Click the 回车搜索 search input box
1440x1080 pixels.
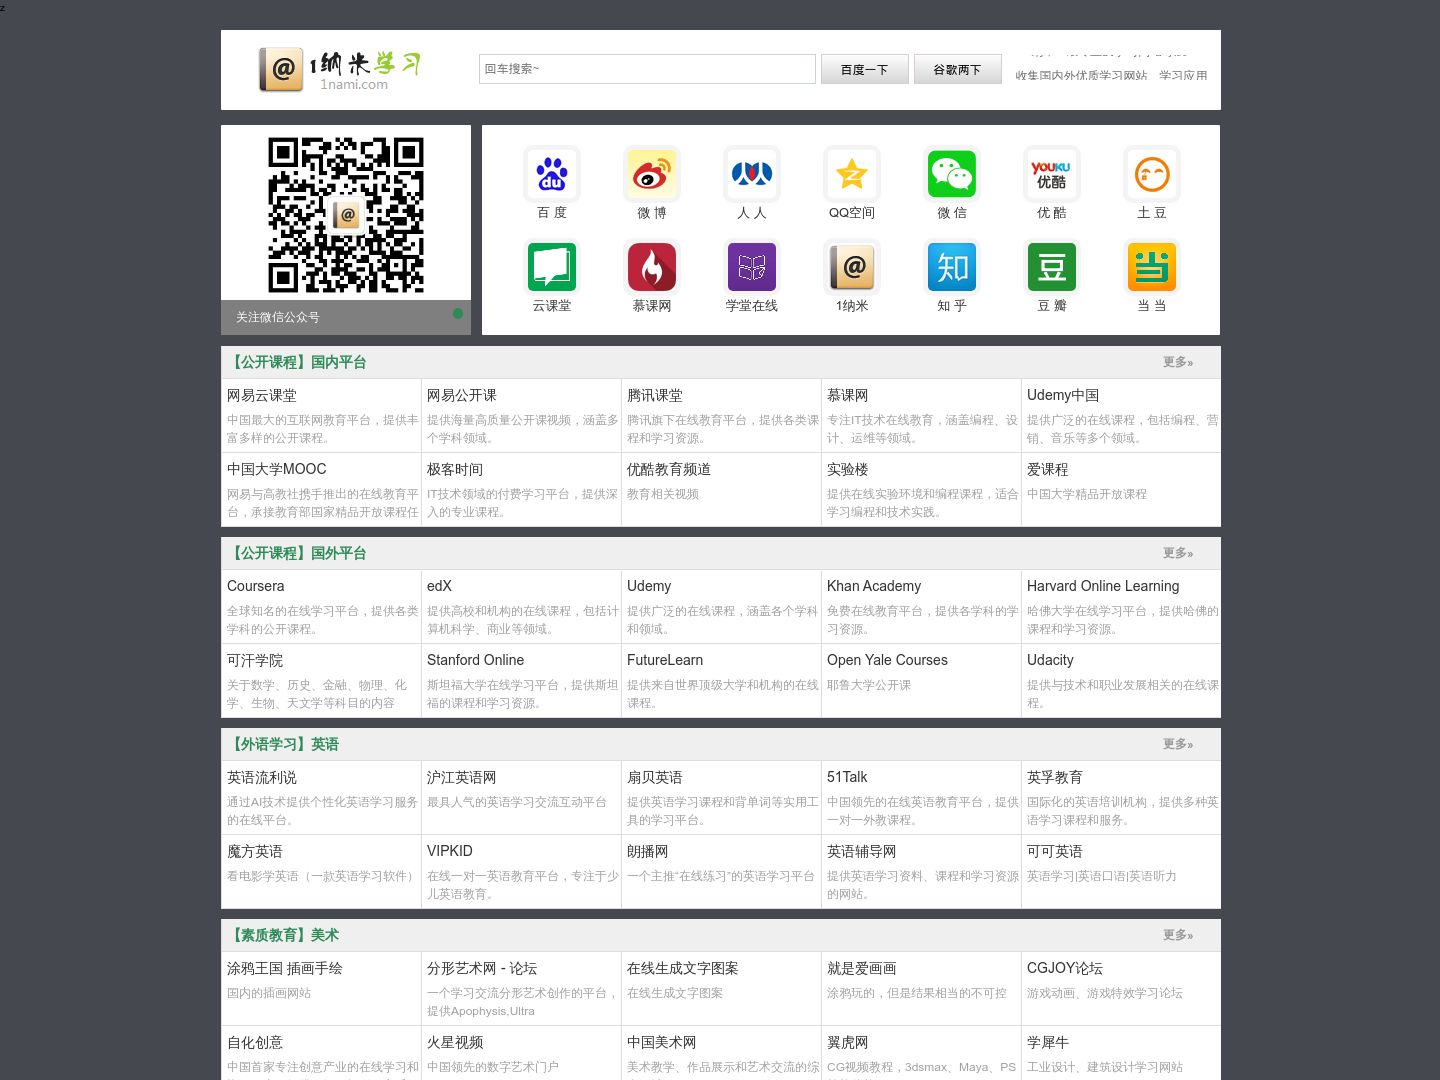647,69
